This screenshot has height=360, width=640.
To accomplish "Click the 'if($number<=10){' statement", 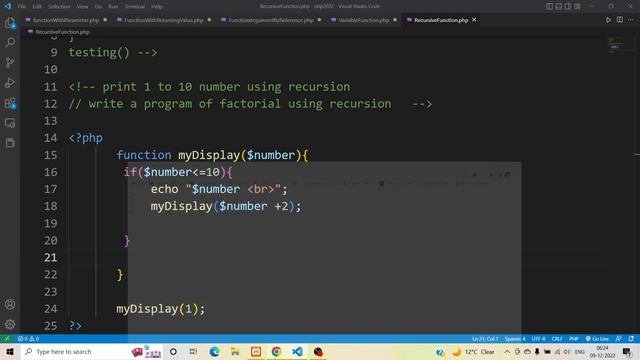I will click(x=178, y=172).
